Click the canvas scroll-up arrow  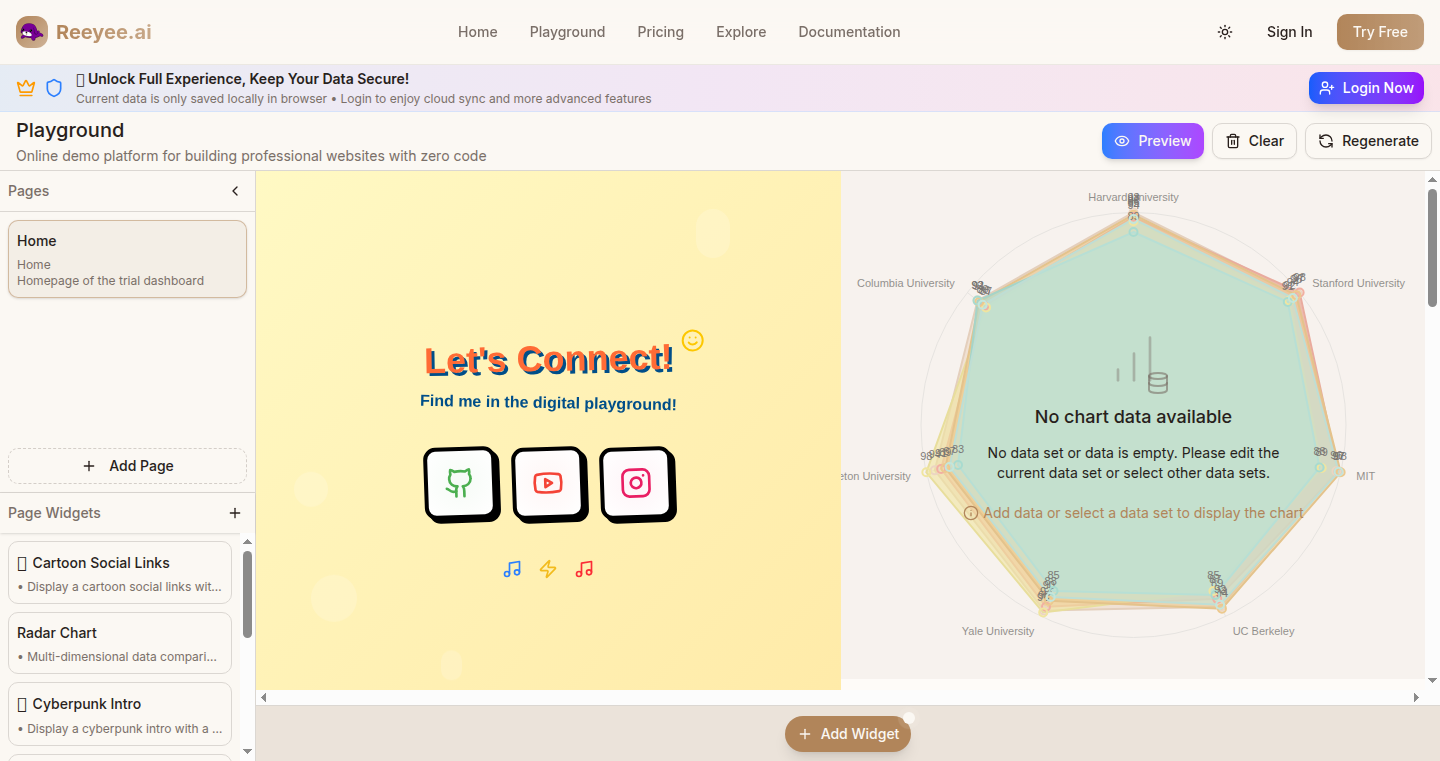pos(1432,178)
